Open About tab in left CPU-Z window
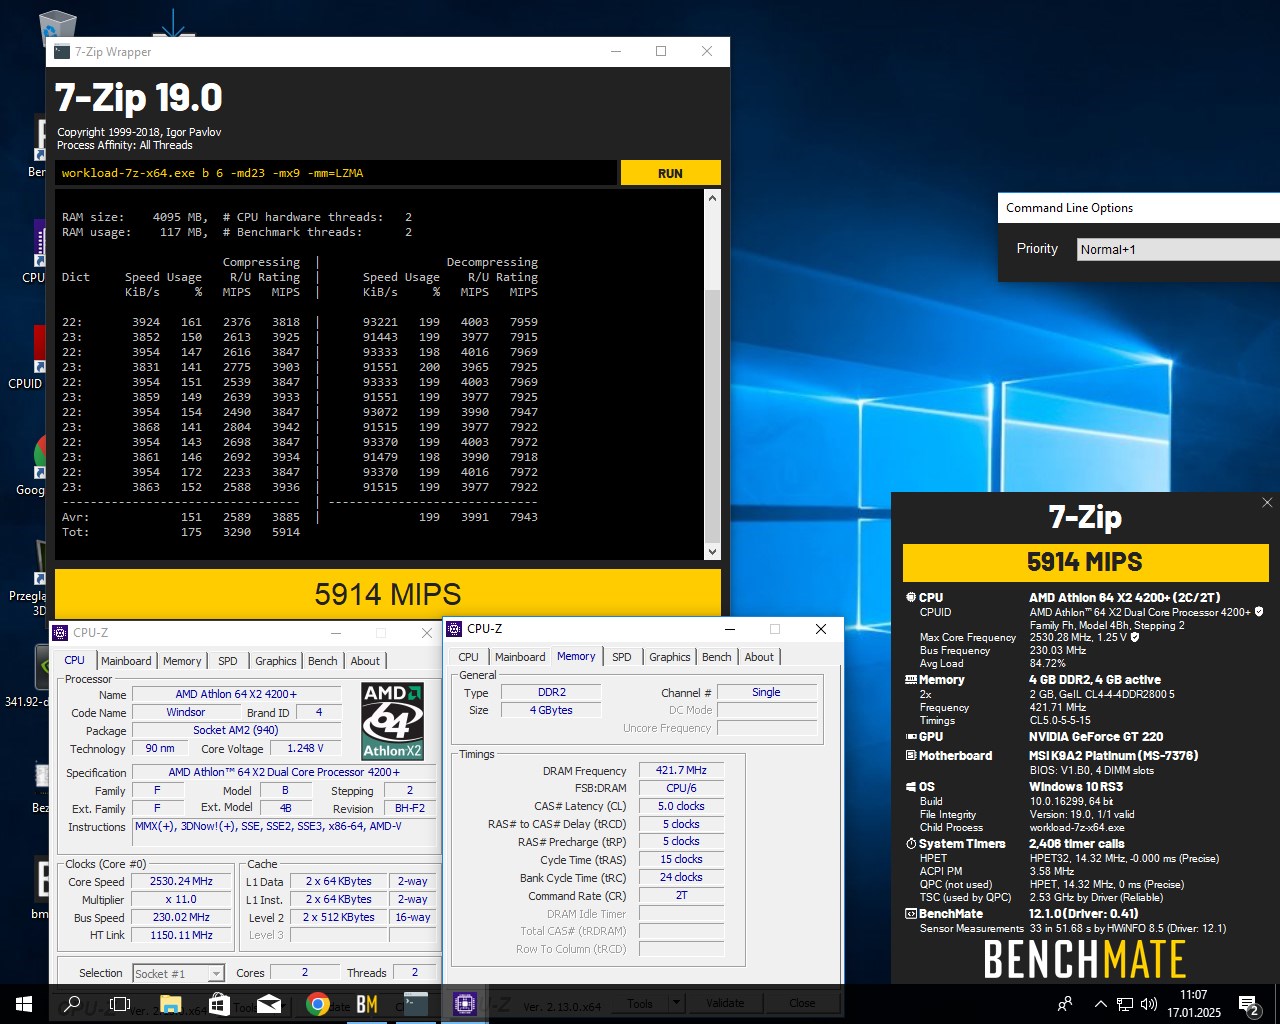The width and height of the screenshot is (1280, 1024). tap(365, 661)
